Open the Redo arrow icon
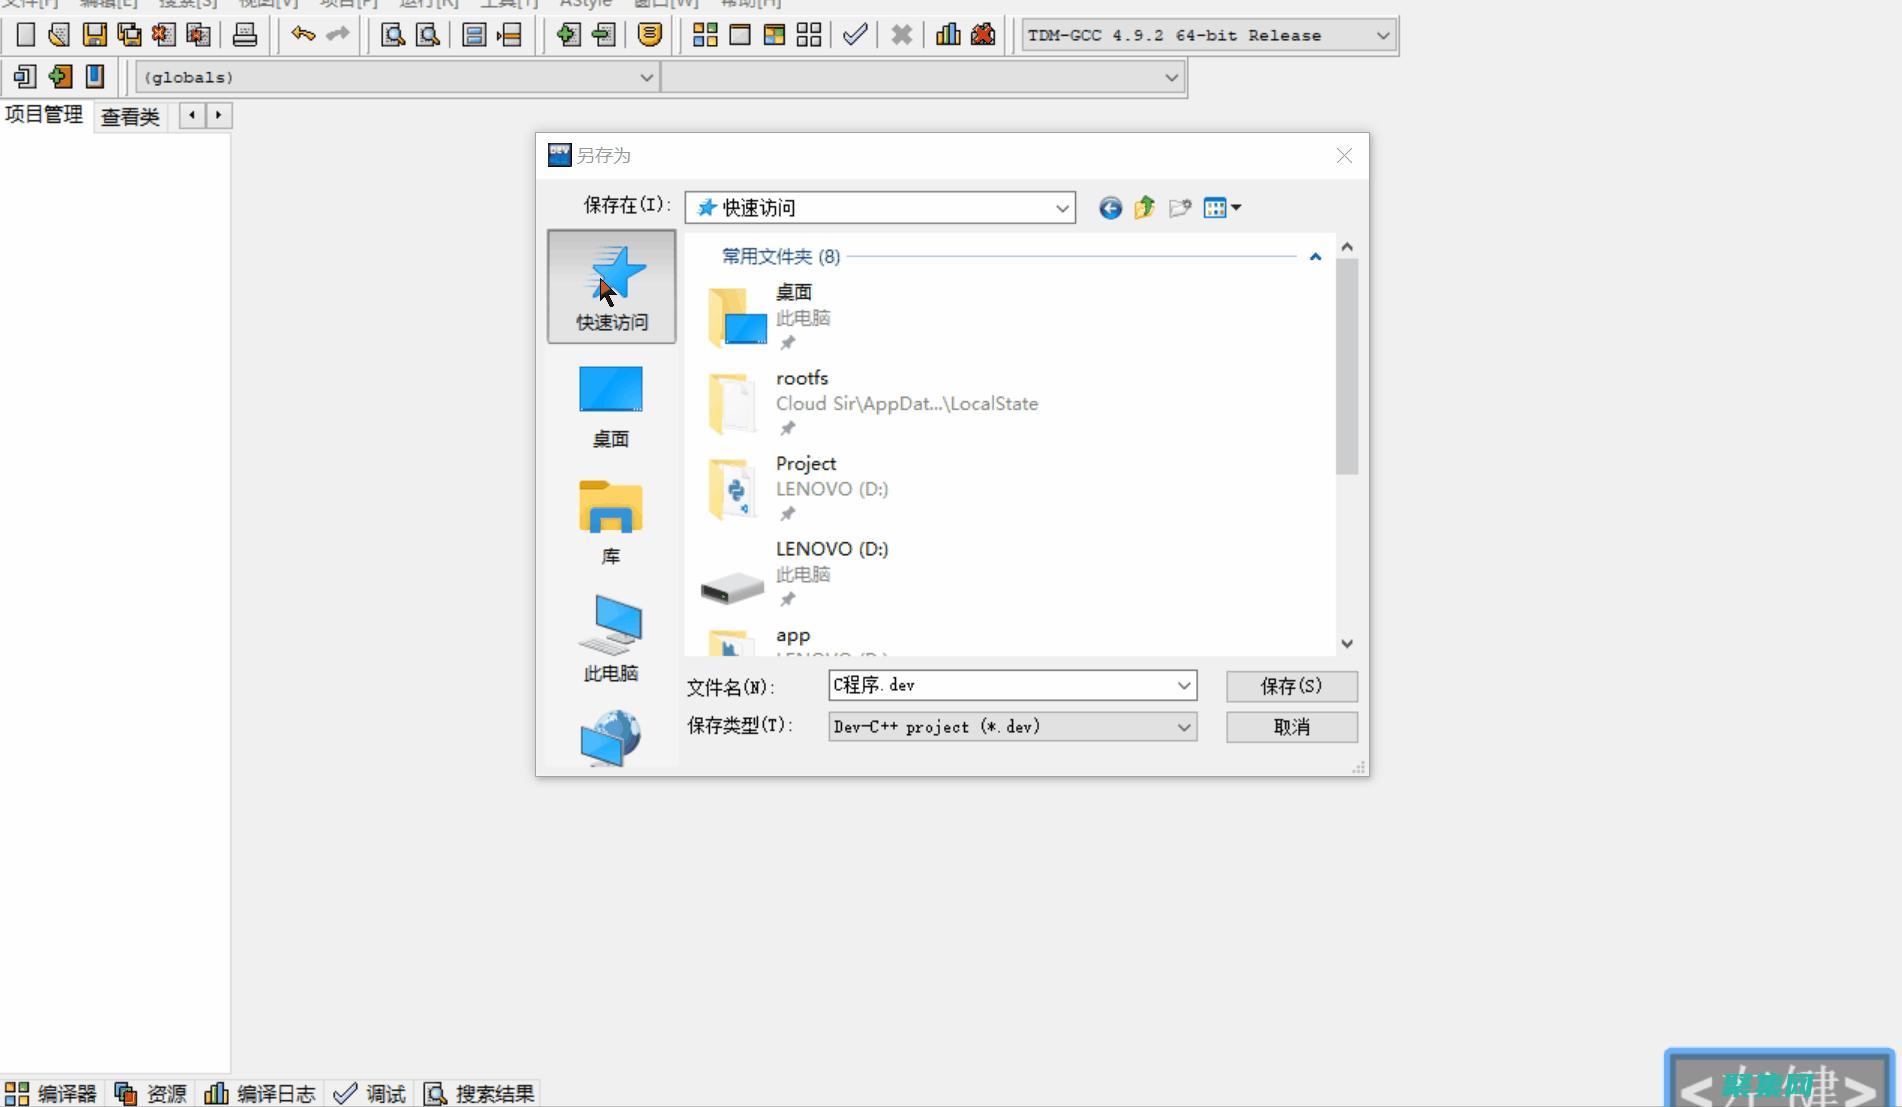This screenshot has height=1107, width=1902. coord(335,35)
